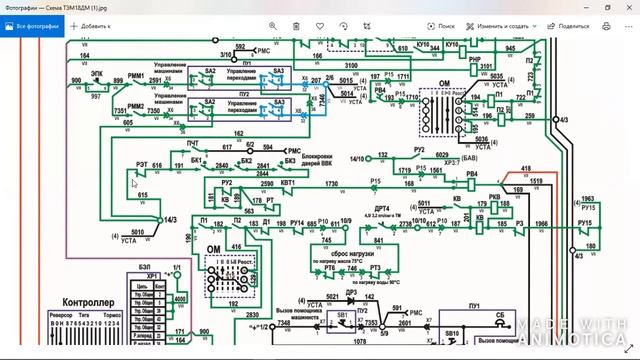Open the crop tool icon
The height and width of the screenshot is (360, 640).
click(x=367, y=26)
